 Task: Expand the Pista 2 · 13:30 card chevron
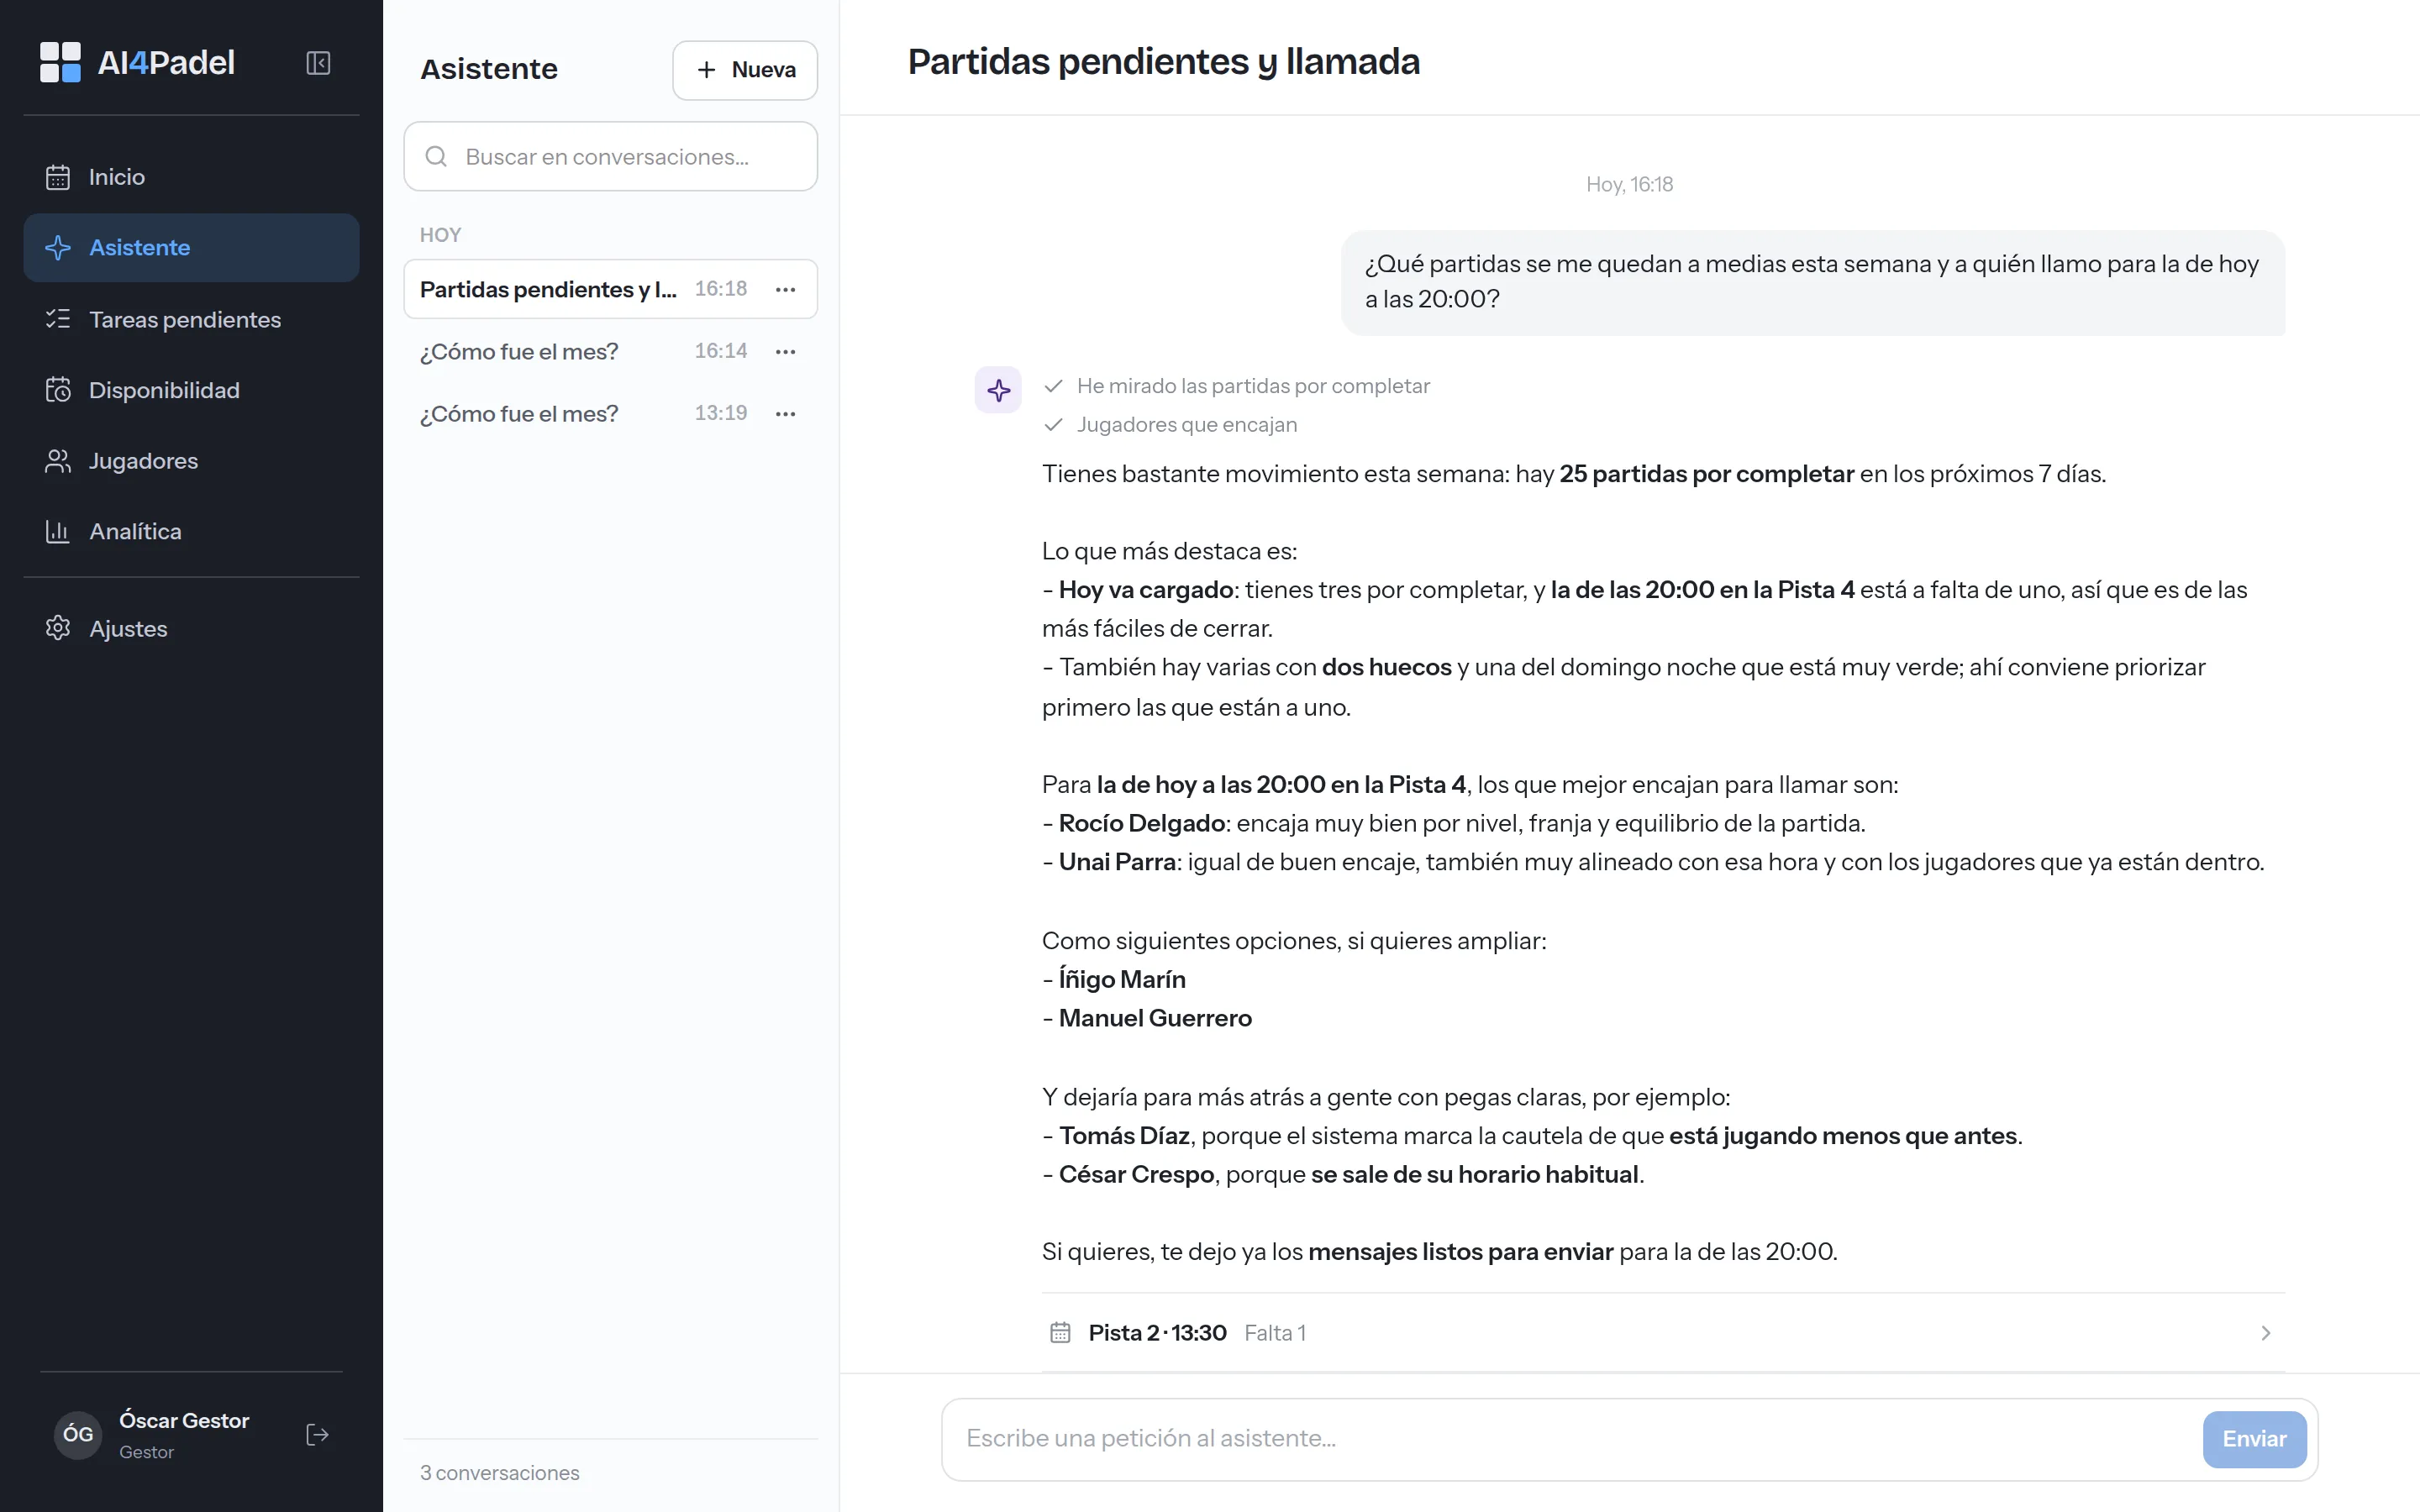2266,1333
